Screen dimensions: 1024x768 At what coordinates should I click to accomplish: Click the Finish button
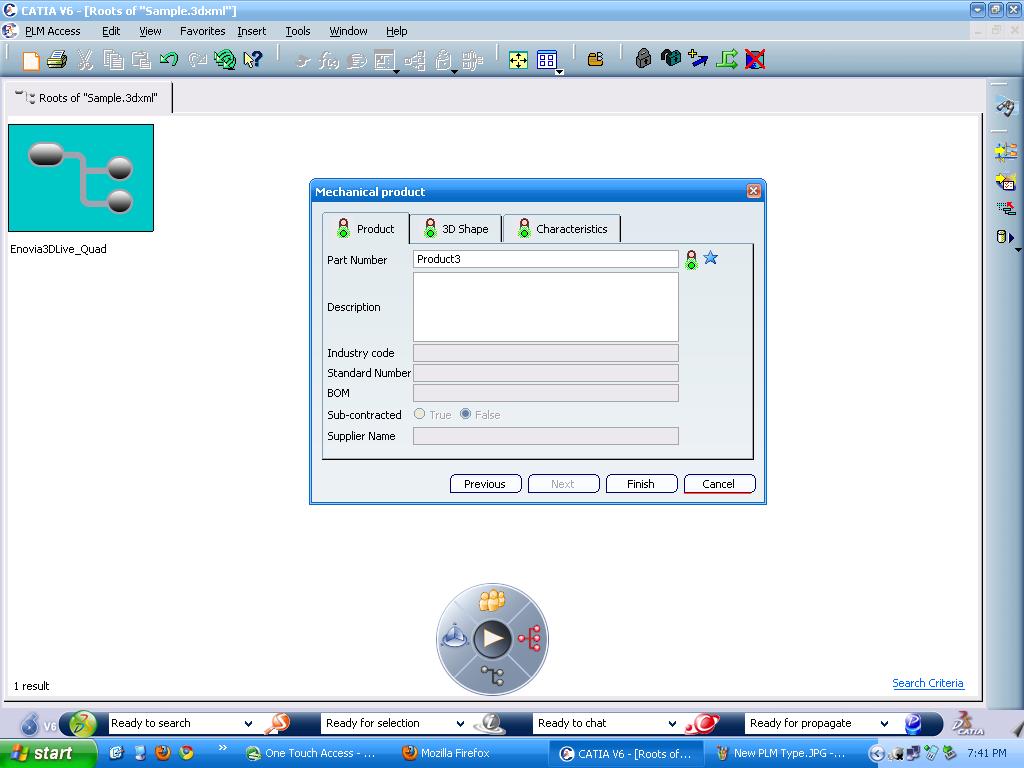(641, 484)
